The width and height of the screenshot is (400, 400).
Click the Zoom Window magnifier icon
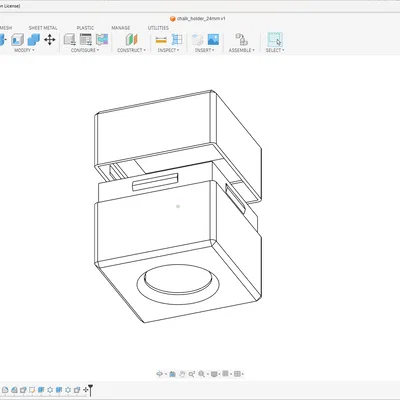coord(201,374)
